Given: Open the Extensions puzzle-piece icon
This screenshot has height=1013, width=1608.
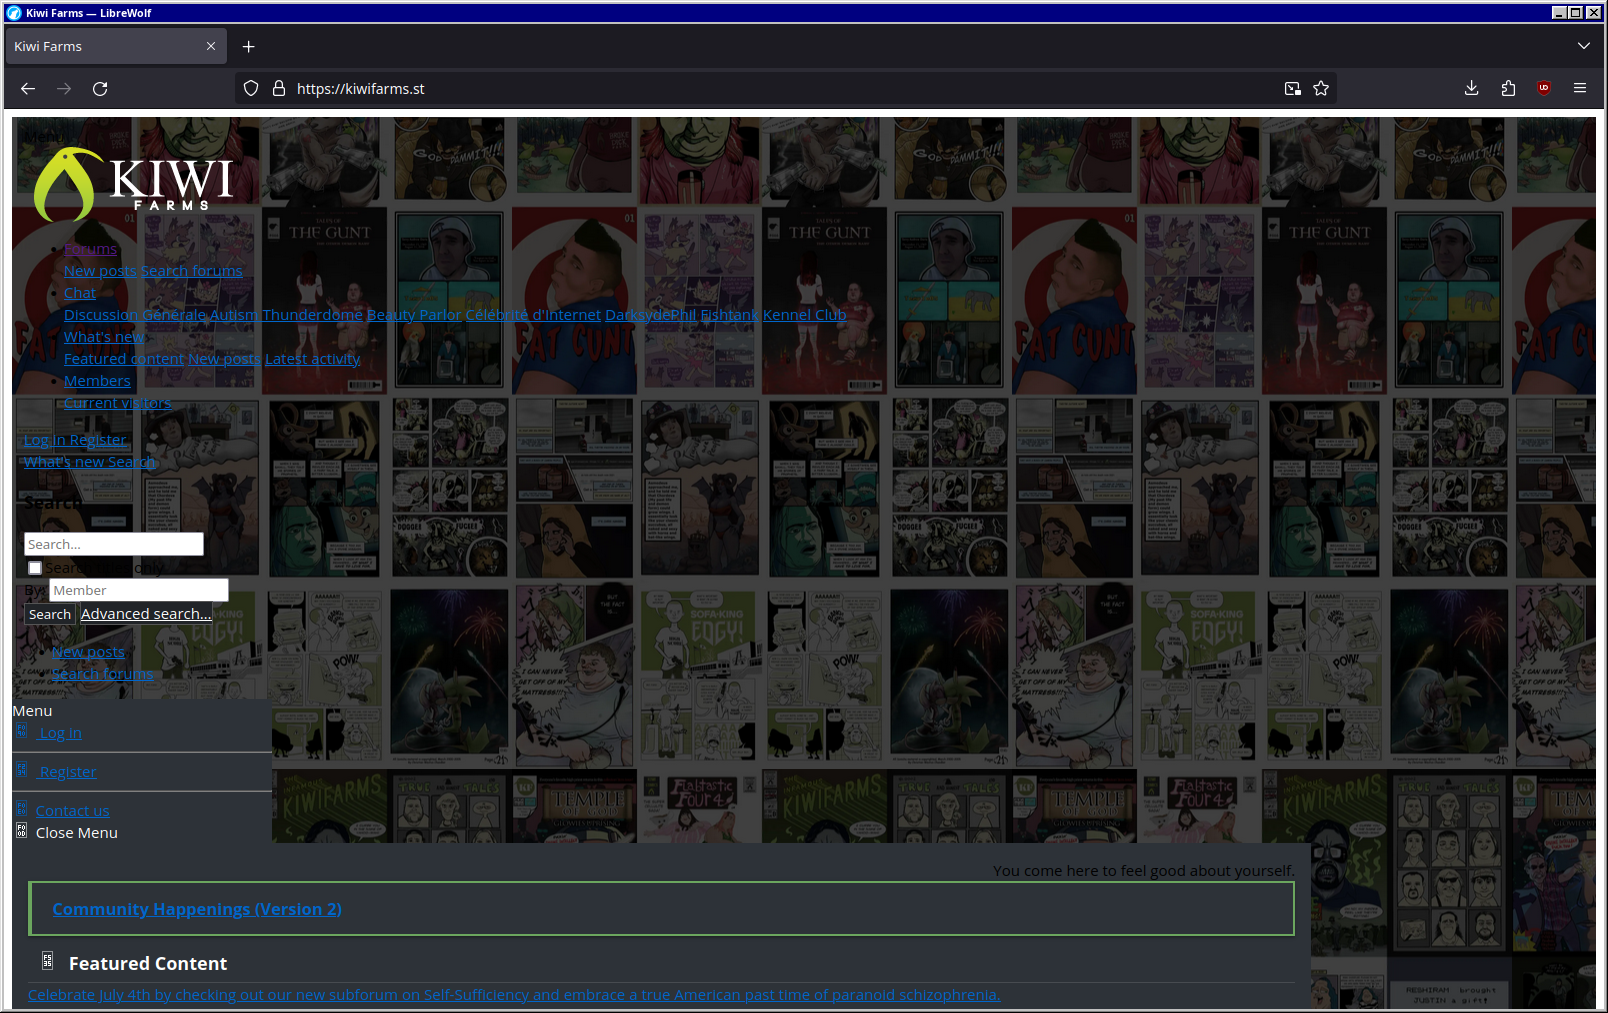Looking at the screenshot, I should (x=1508, y=89).
